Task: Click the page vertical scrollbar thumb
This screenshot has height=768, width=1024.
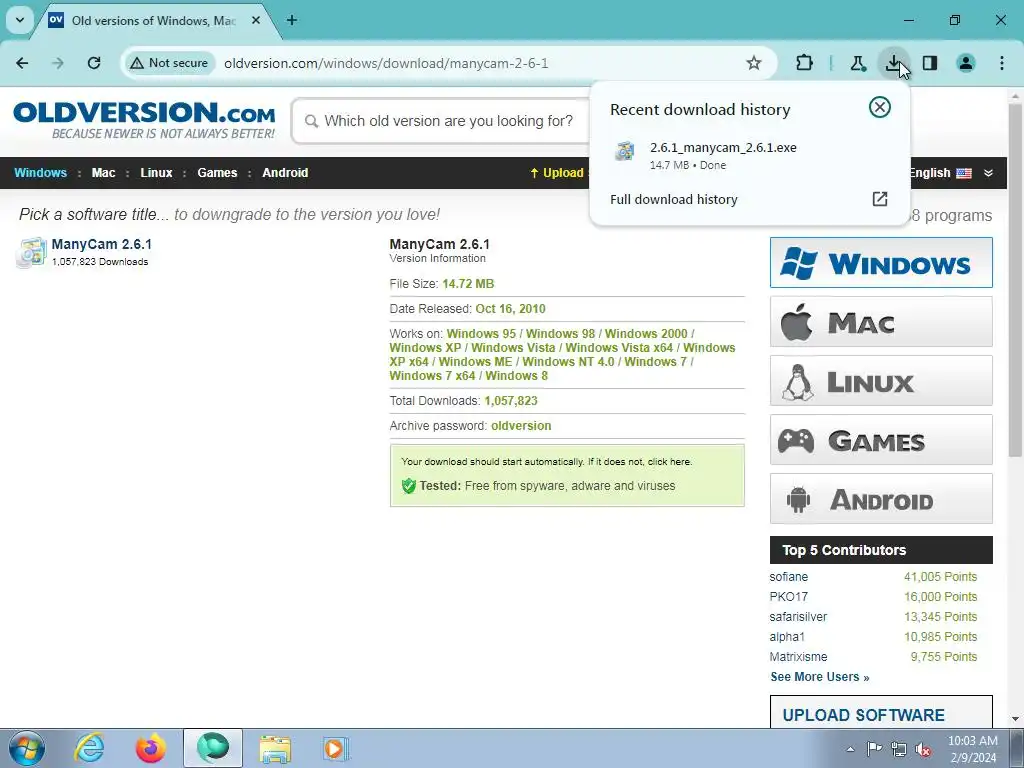Action: click(x=1016, y=280)
